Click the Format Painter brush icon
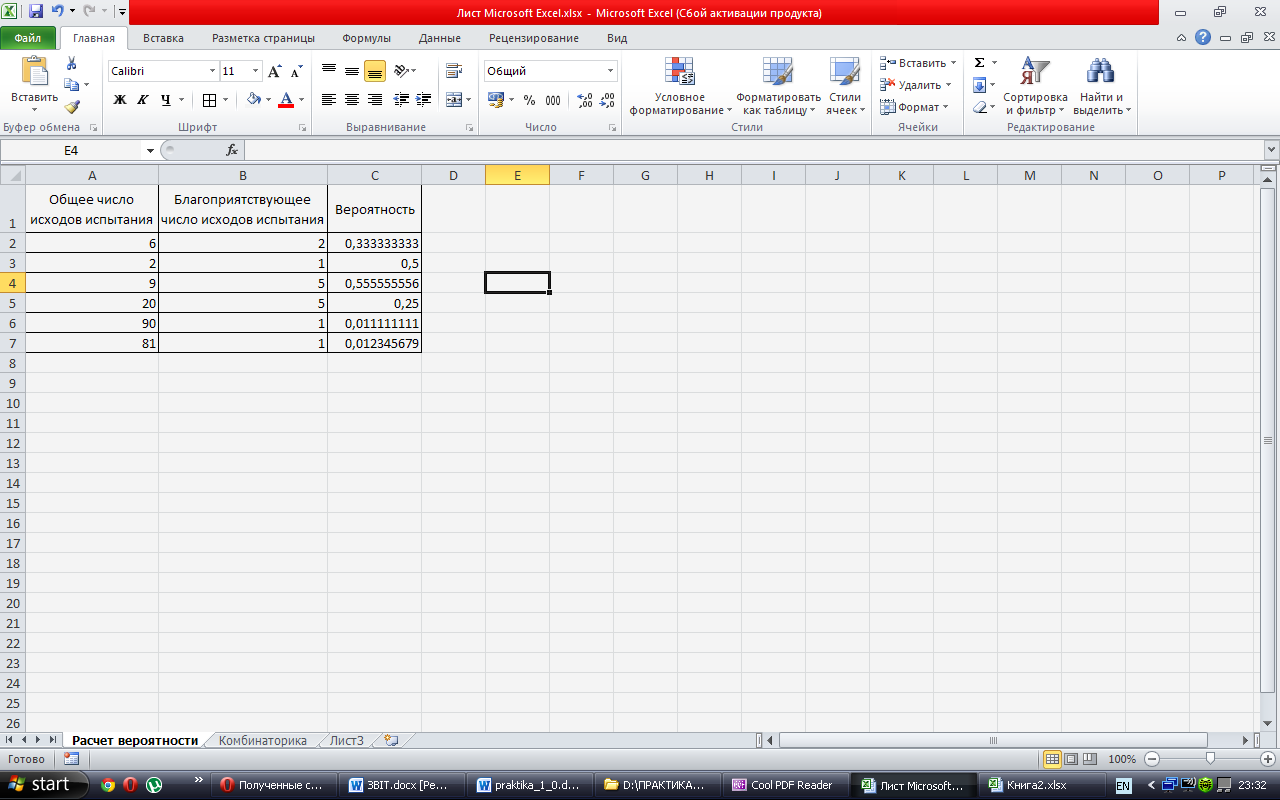Screen dimensions: 1280x800 click(72, 107)
